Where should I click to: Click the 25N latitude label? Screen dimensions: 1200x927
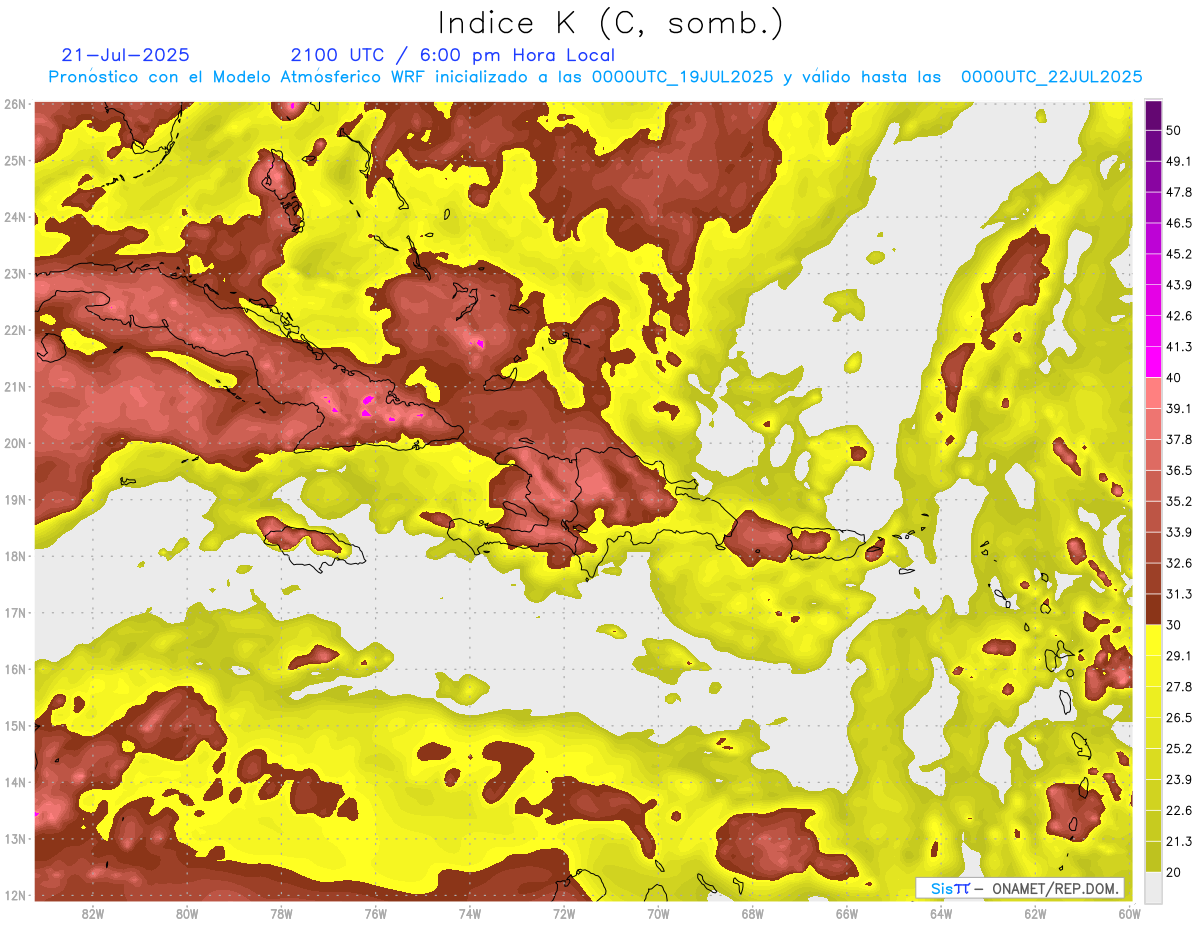[15, 161]
